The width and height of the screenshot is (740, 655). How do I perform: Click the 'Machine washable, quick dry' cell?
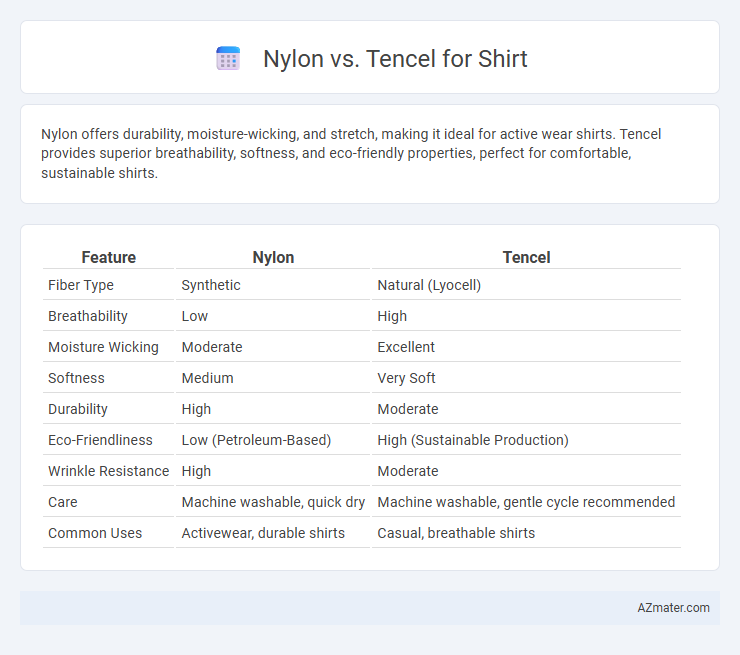[x=273, y=502]
